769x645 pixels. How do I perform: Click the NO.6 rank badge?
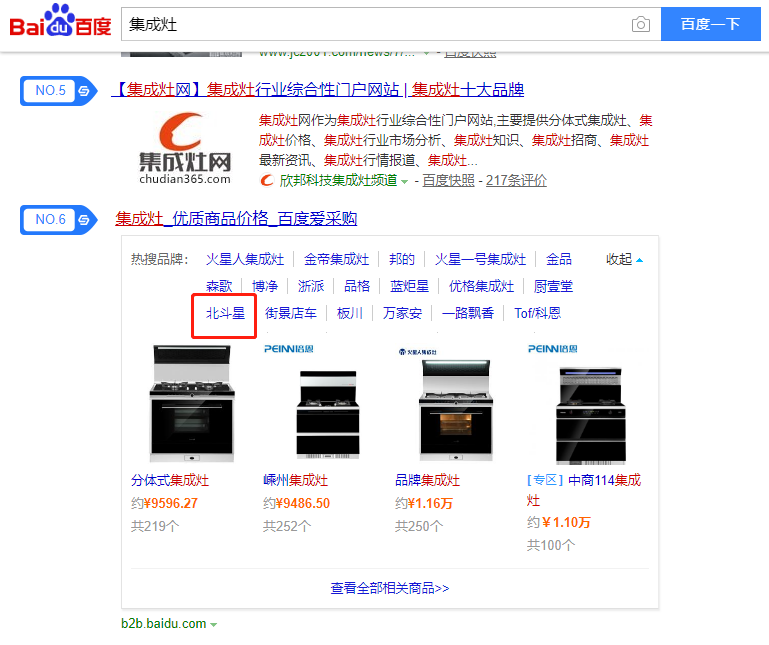[x=59, y=220]
